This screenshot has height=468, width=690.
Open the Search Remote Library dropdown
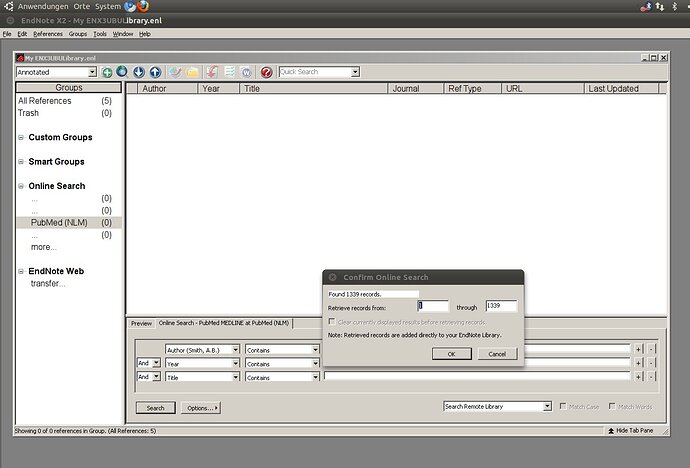coord(547,406)
